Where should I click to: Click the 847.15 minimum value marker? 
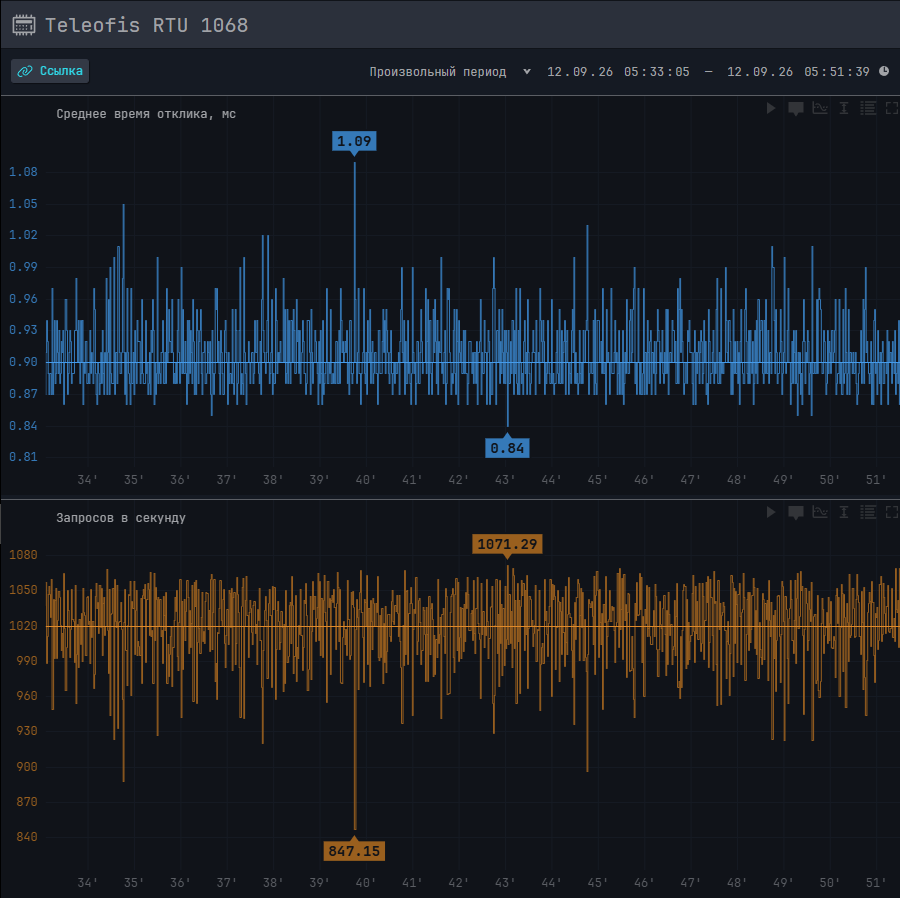coord(354,851)
